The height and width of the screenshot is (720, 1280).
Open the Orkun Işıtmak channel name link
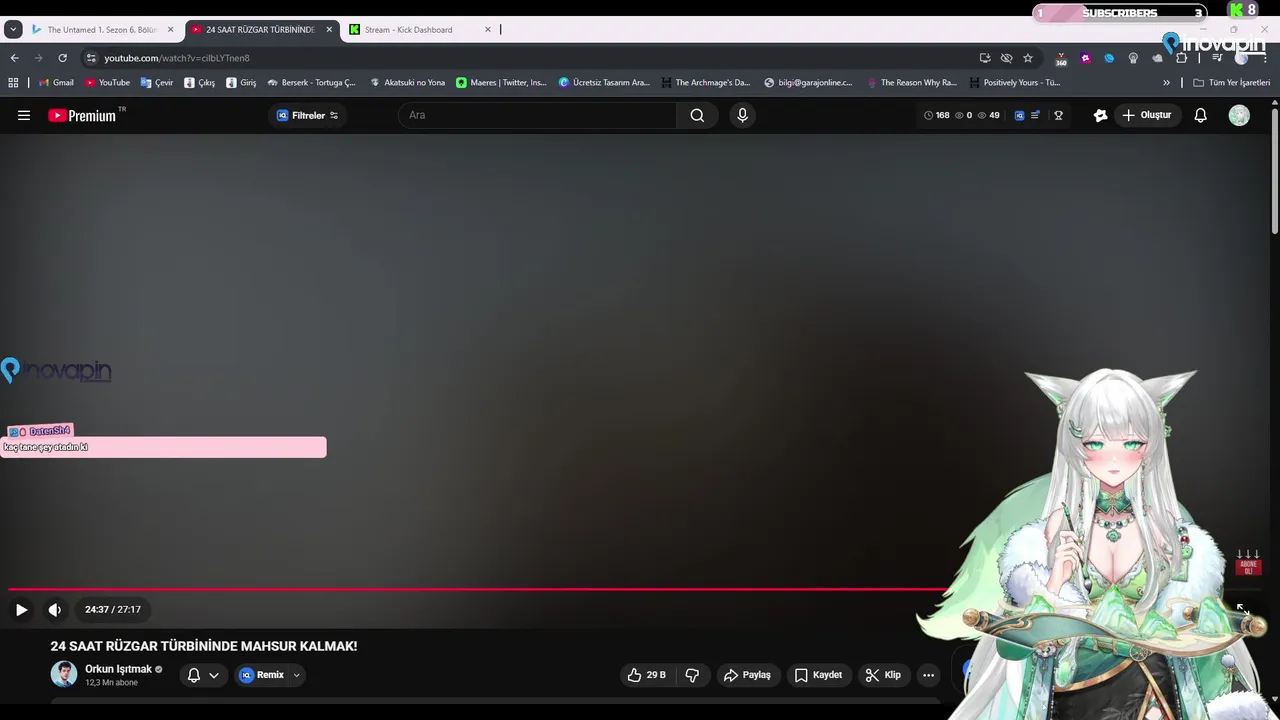(x=118, y=669)
